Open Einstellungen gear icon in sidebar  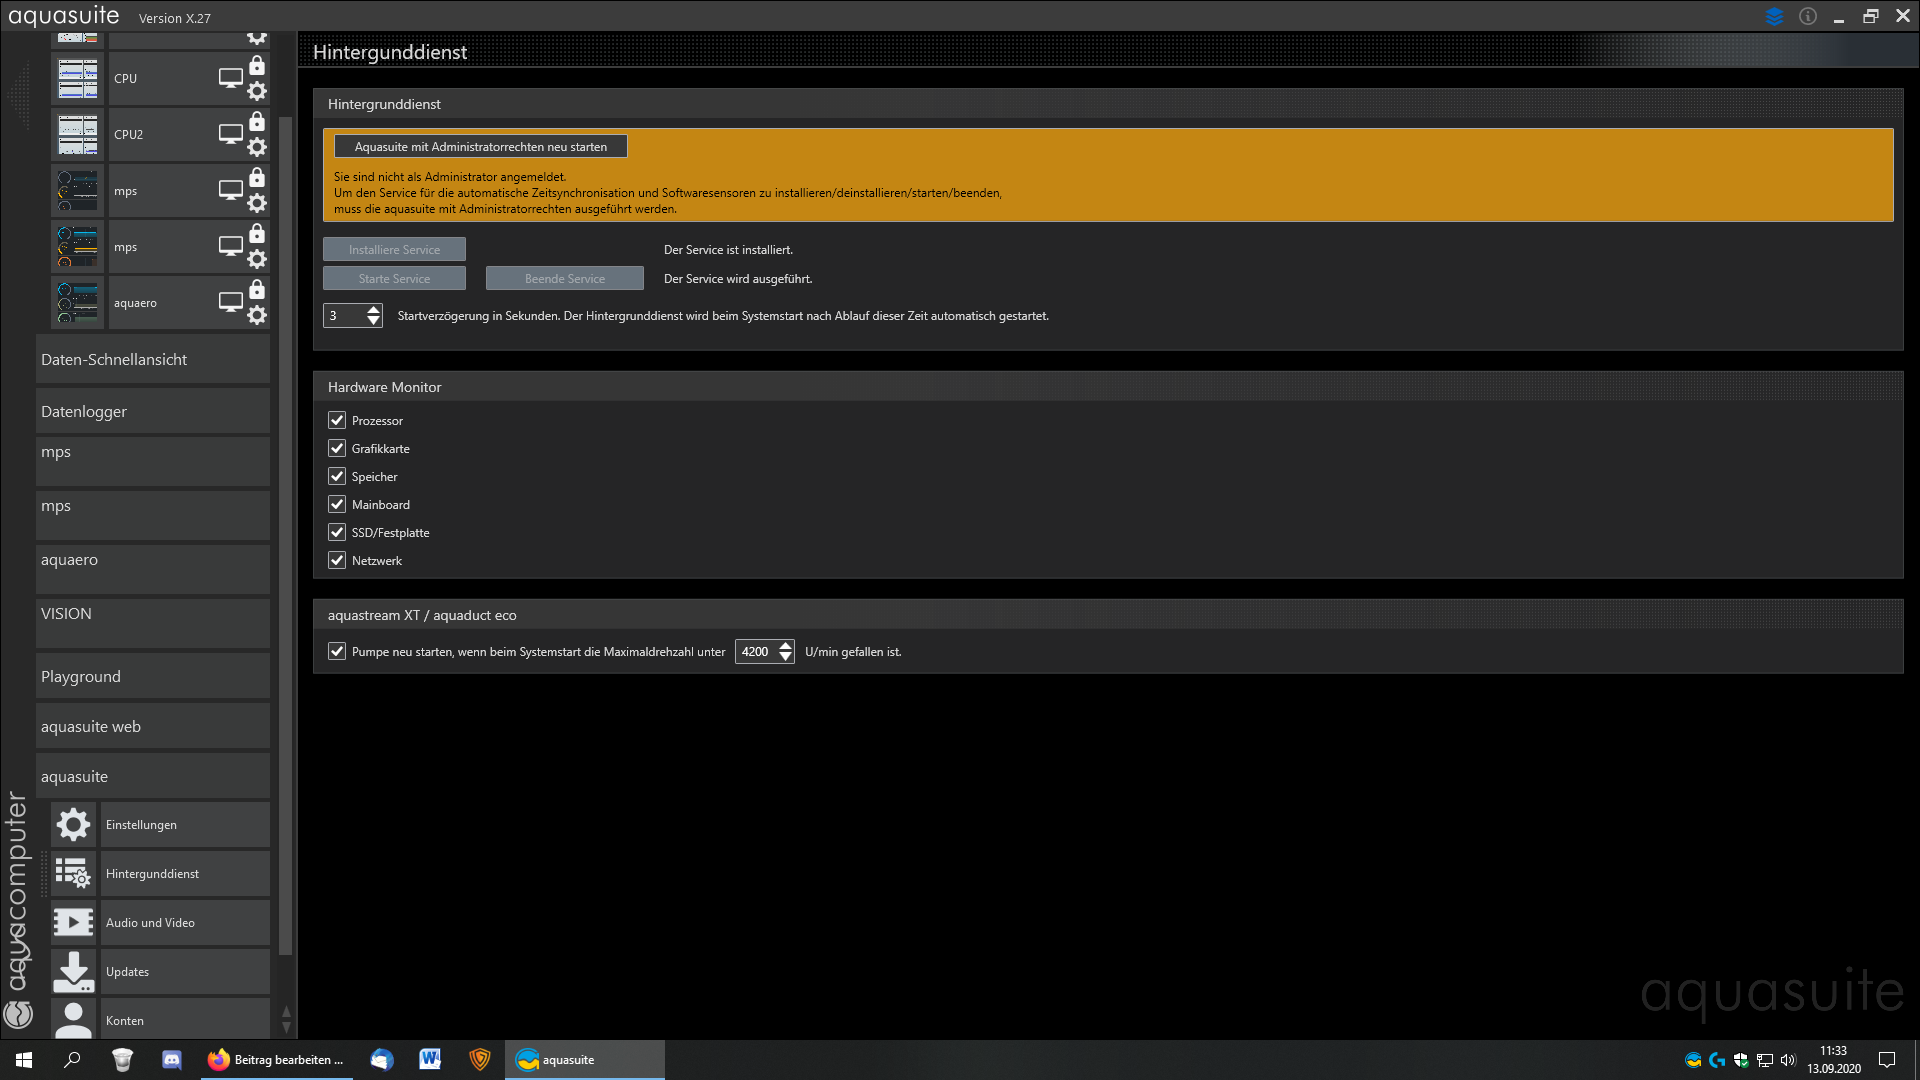[73, 825]
